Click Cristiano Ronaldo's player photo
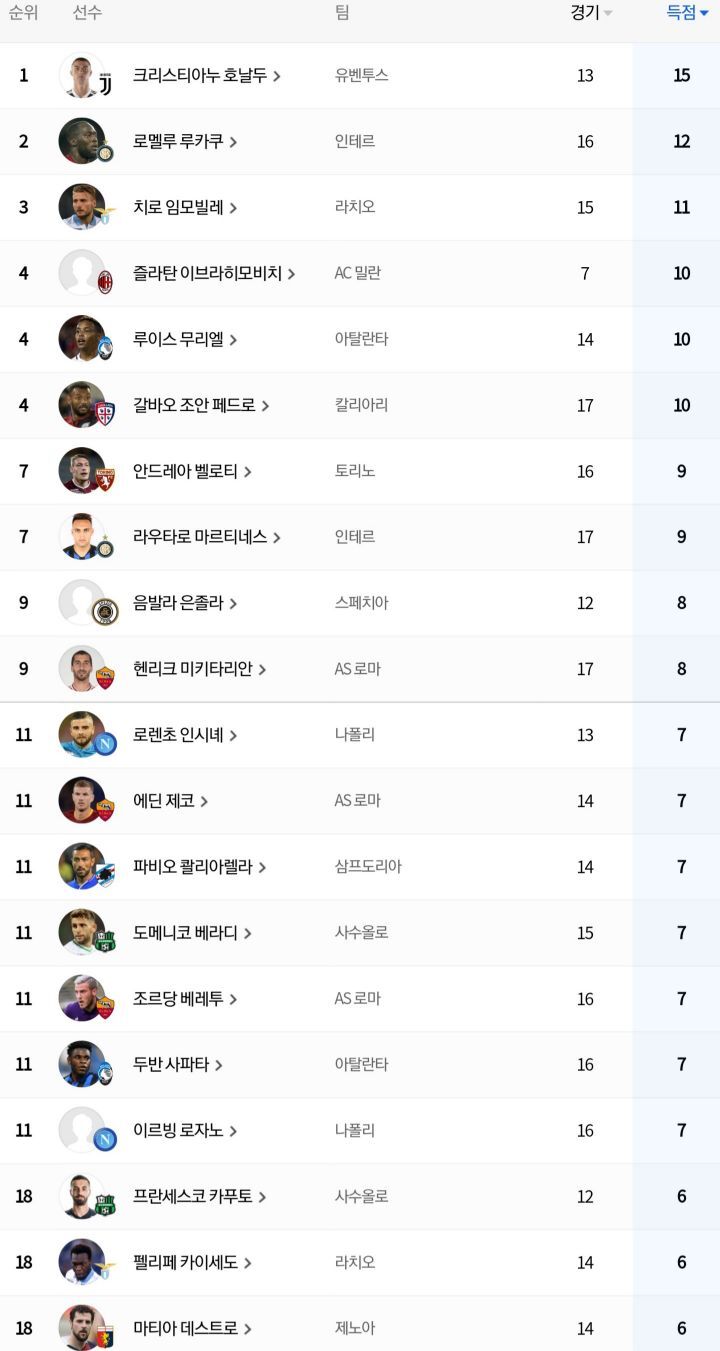Viewport: 720px width, 1351px height. point(78,75)
